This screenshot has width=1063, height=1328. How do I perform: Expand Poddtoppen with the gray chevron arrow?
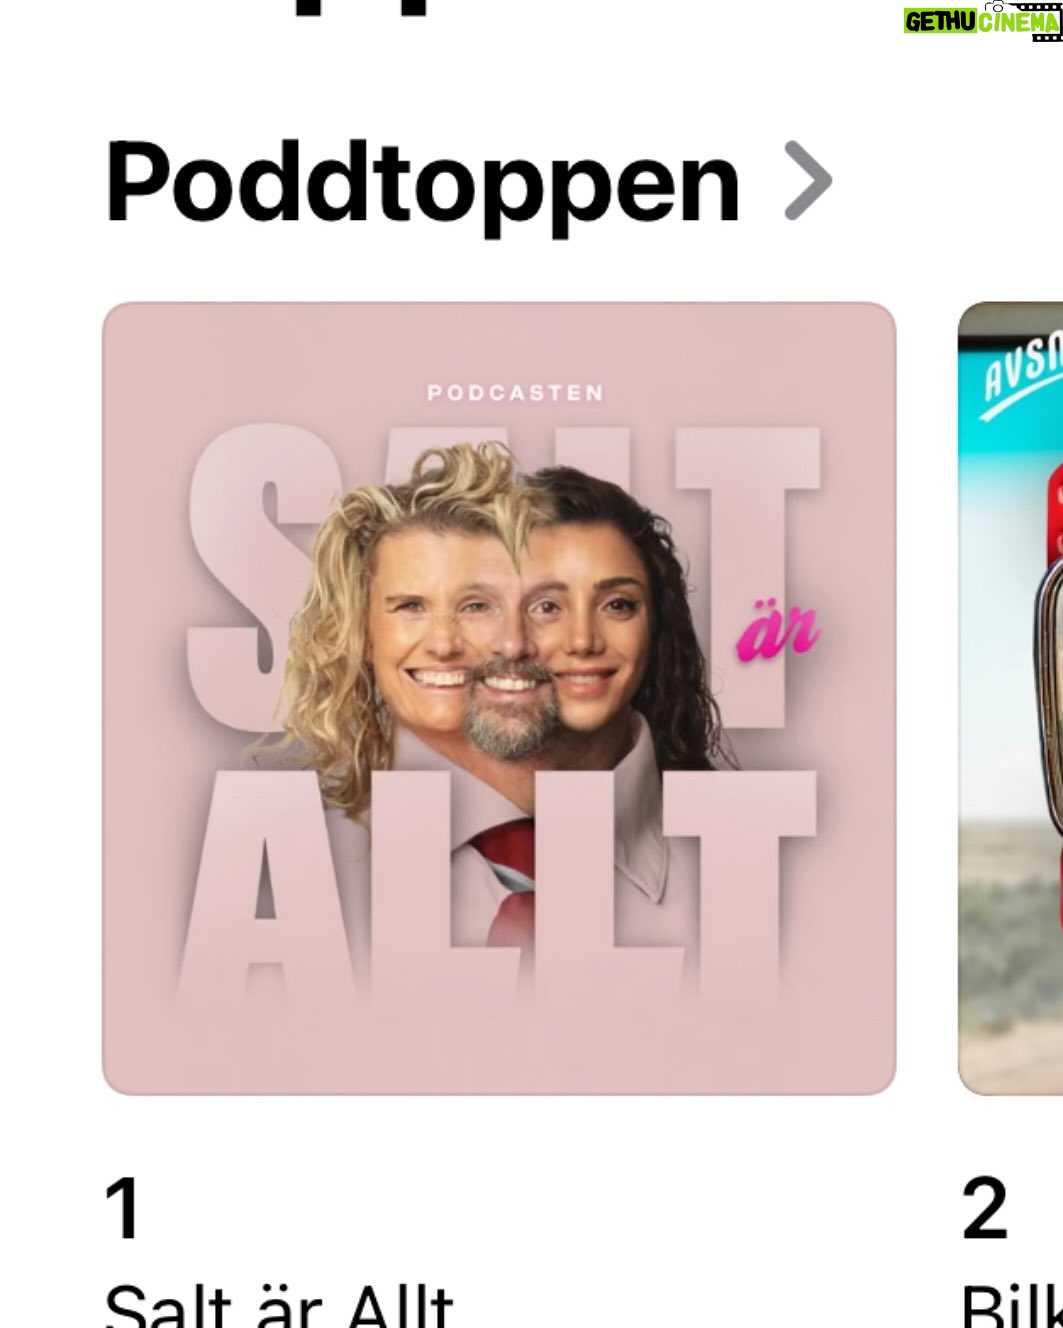point(808,181)
